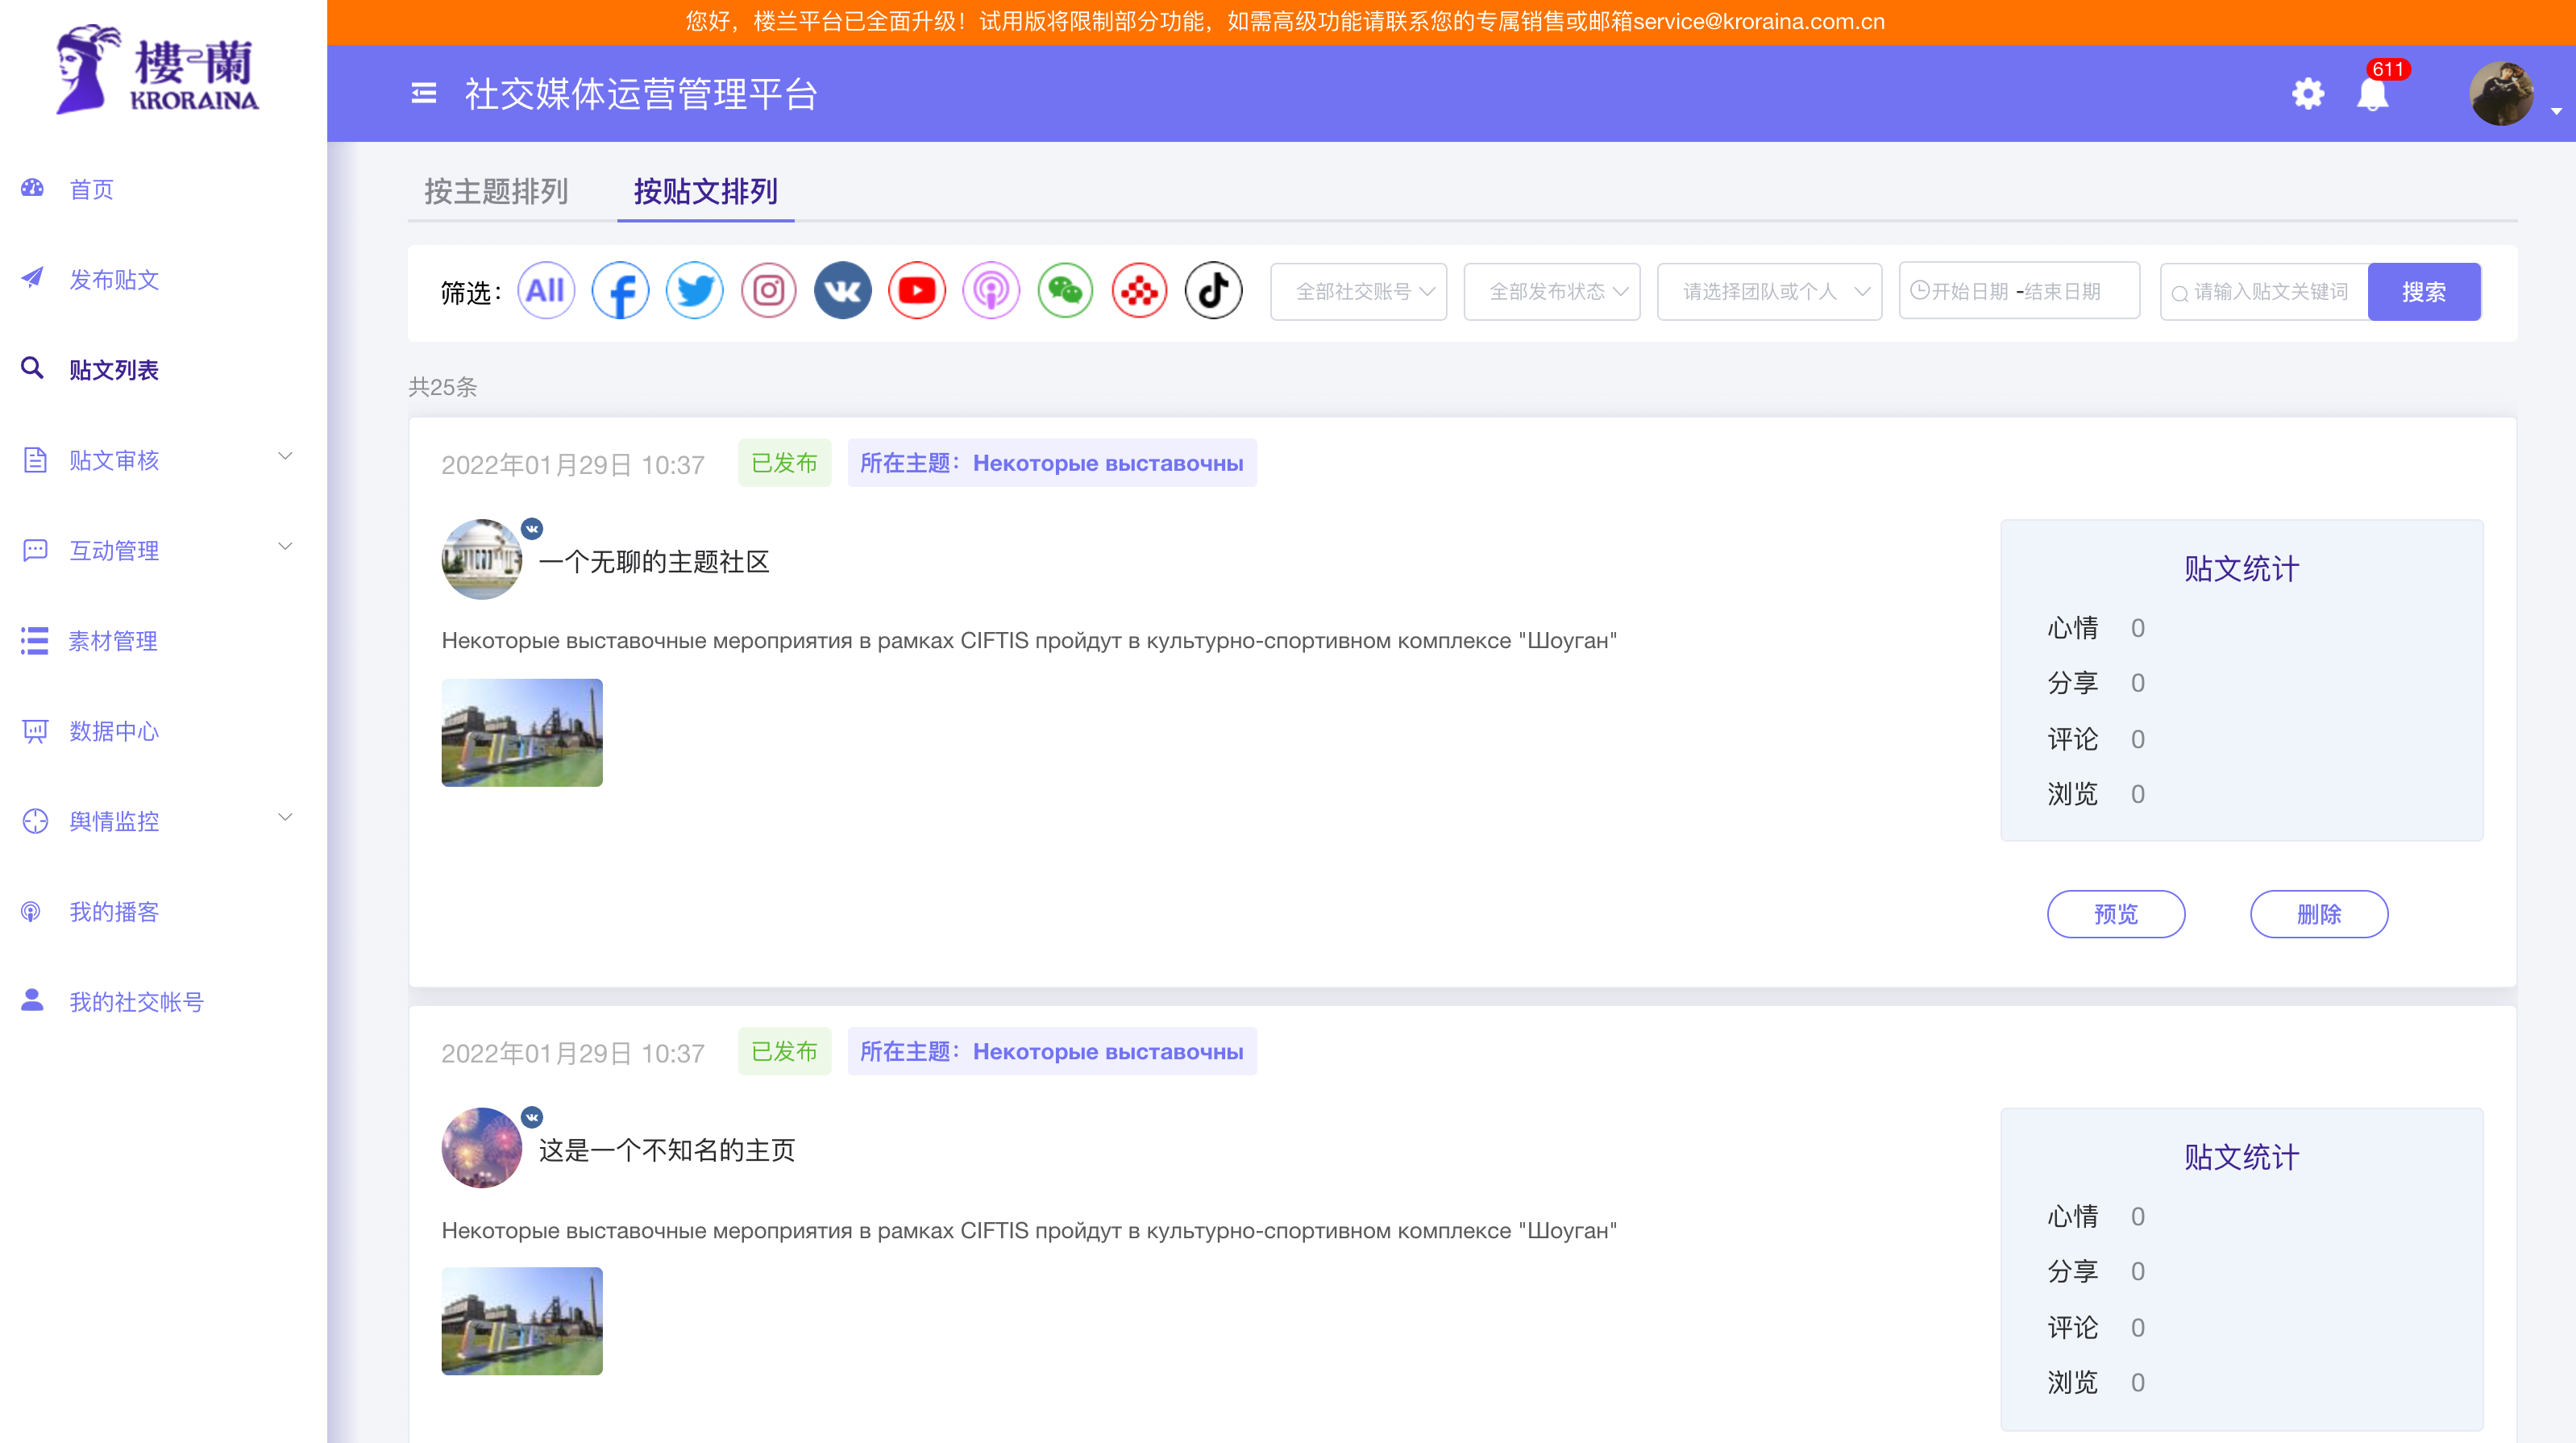The height and width of the screenshot is (1443, 2576).
Task: Toggle the All platforms filter
Action: click(546, 290)
